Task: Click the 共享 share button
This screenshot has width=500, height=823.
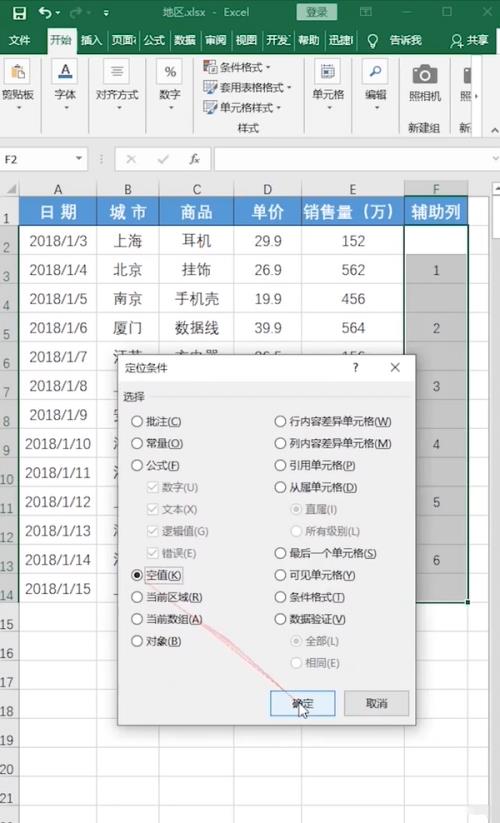Action: click(x=470, y=40)
